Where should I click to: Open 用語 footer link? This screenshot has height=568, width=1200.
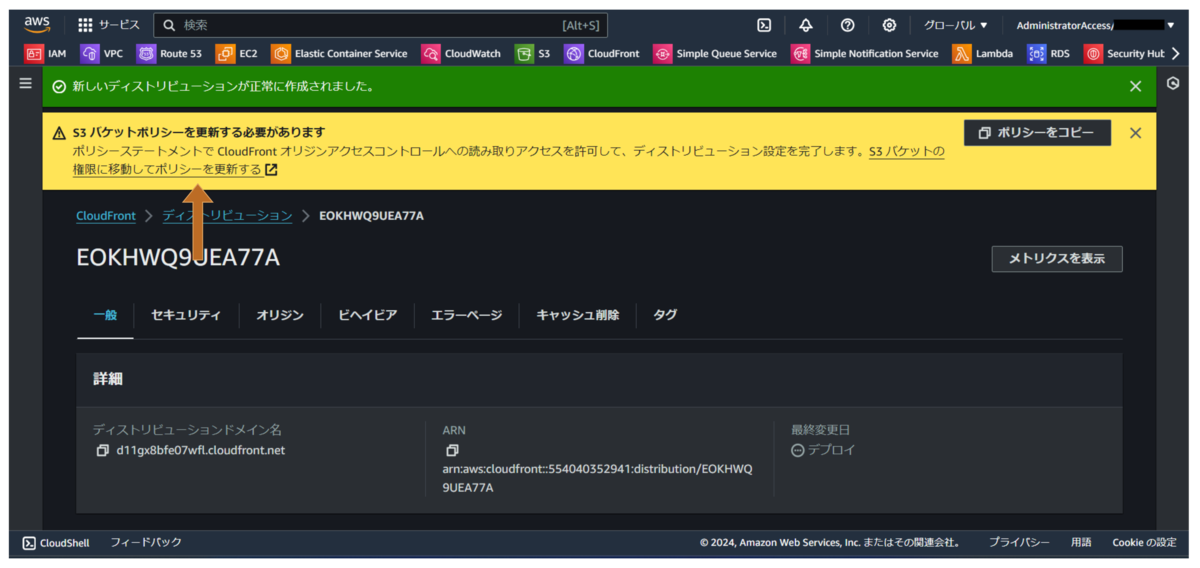coord(1081,543)
